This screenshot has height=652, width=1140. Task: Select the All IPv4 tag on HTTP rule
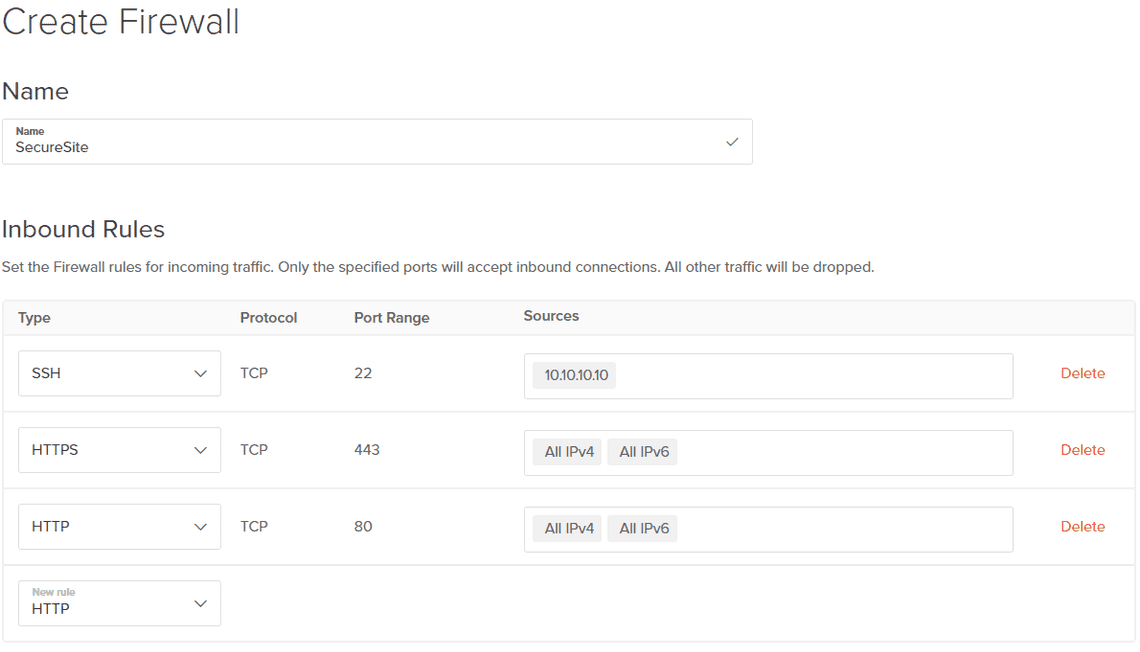tap(566, 528)
